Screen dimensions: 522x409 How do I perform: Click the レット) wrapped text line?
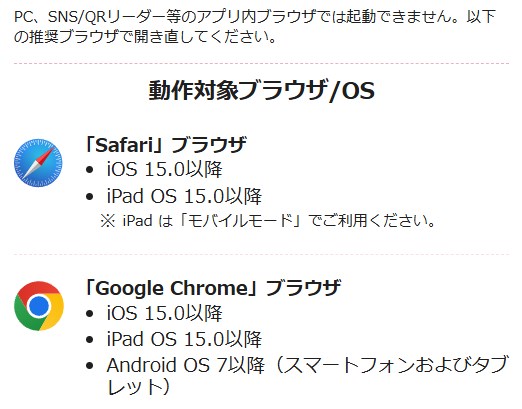click(x=139, y=387)
